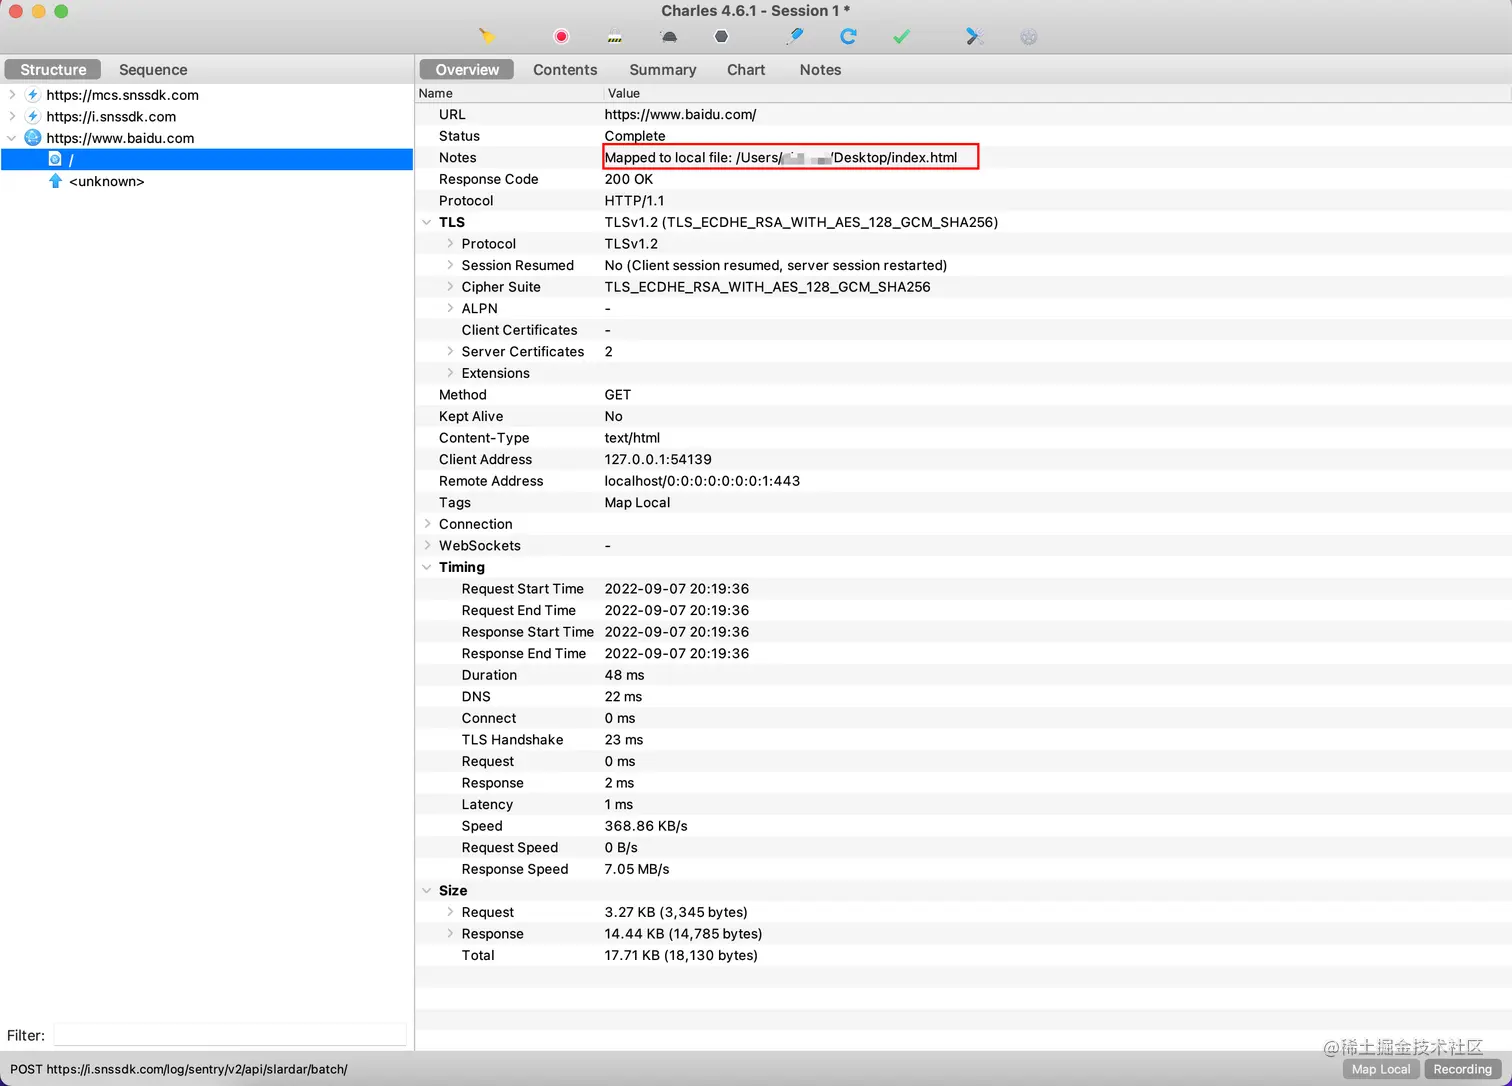
Task: Repeat the selected request
Action: tap(848, 36)
